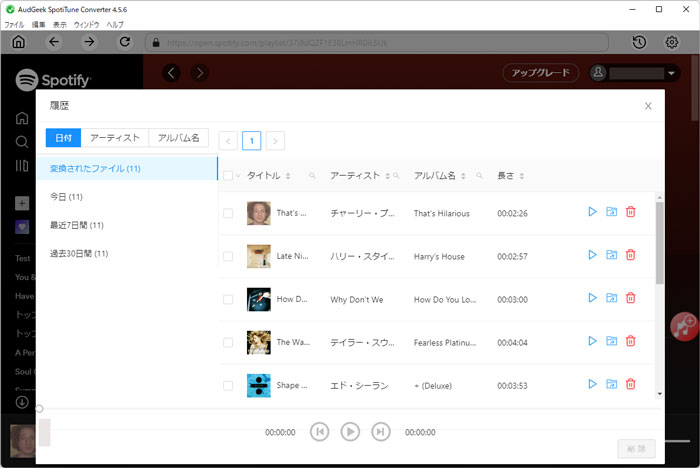Go to next page arrow
700x468 pixels.
coord(275,141)
